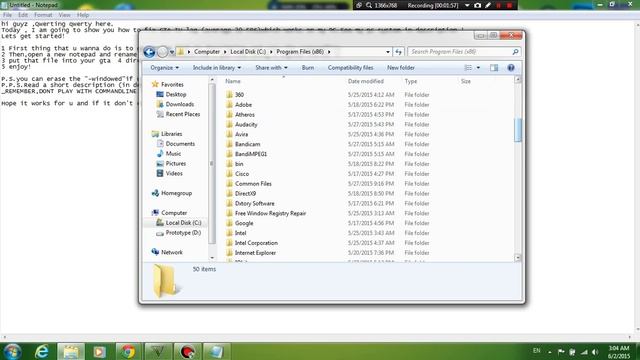Refresh the Program Files (x86) folder
The width and height of the screenshot is (640, 360).
(398, 52)
